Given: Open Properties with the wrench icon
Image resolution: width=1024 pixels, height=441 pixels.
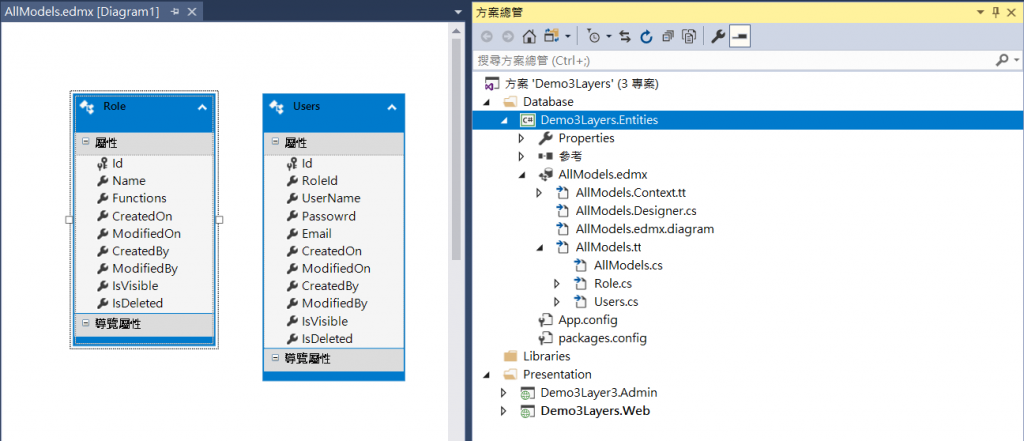Looking at the screenshot, I should [x=717, y=37].
